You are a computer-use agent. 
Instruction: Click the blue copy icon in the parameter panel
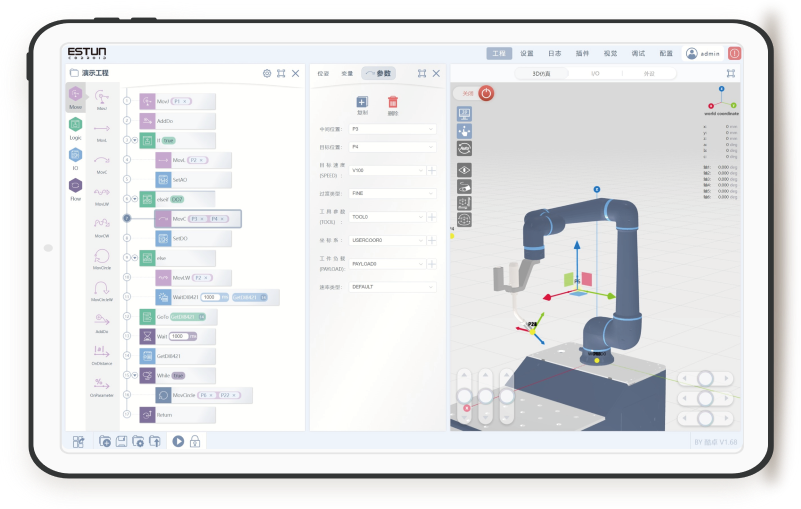362,102
